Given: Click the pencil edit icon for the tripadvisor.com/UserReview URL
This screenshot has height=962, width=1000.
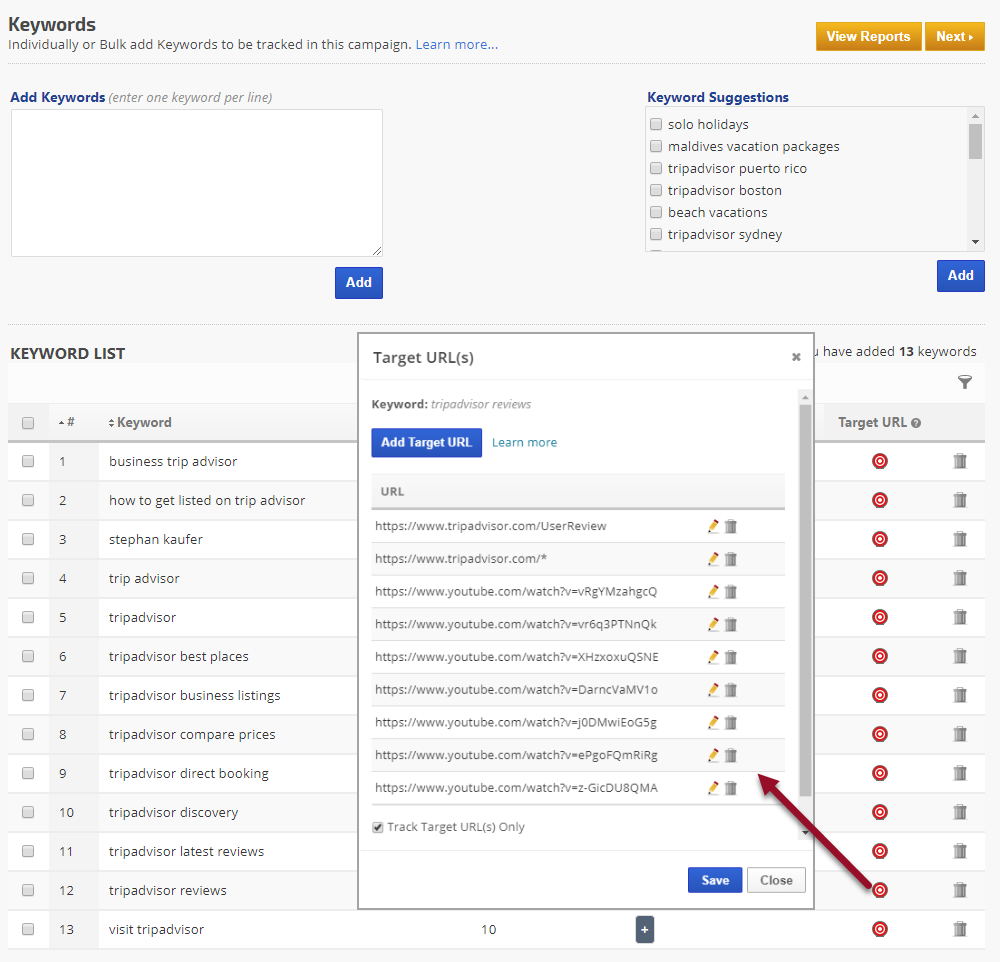Looking at the screenshot, I should pos(713,526).
